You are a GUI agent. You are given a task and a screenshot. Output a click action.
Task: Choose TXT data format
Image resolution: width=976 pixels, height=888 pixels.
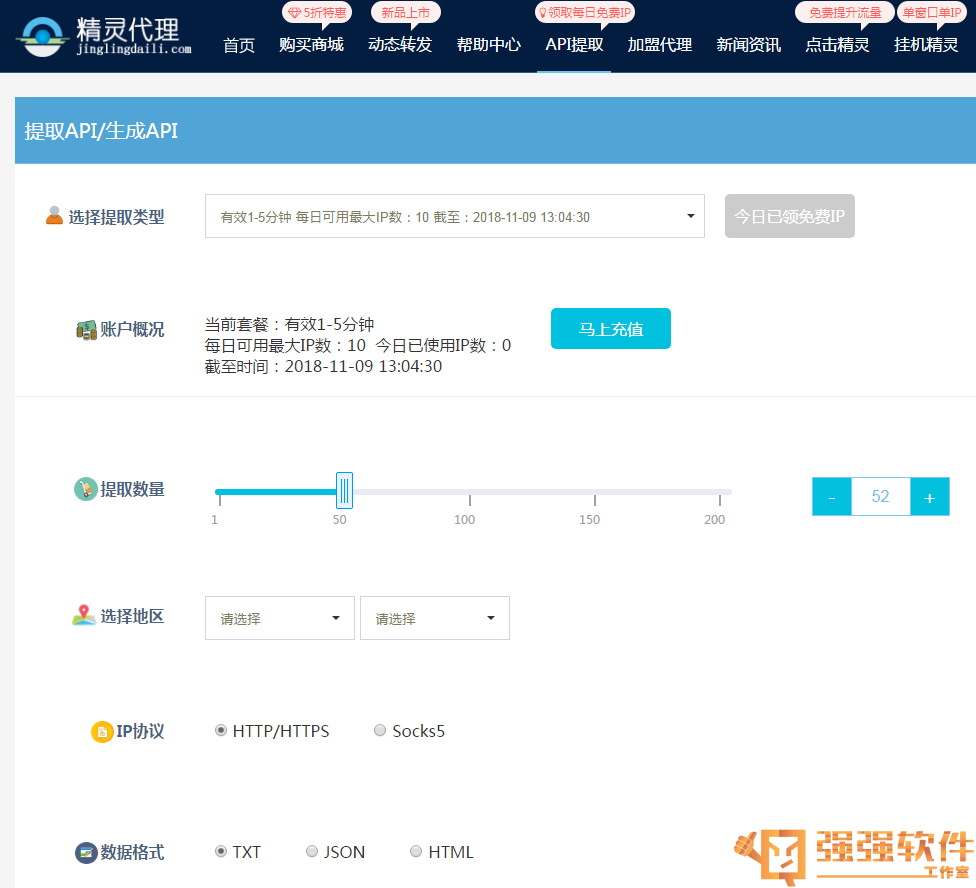pyautogui.click(x=220, y=851)
